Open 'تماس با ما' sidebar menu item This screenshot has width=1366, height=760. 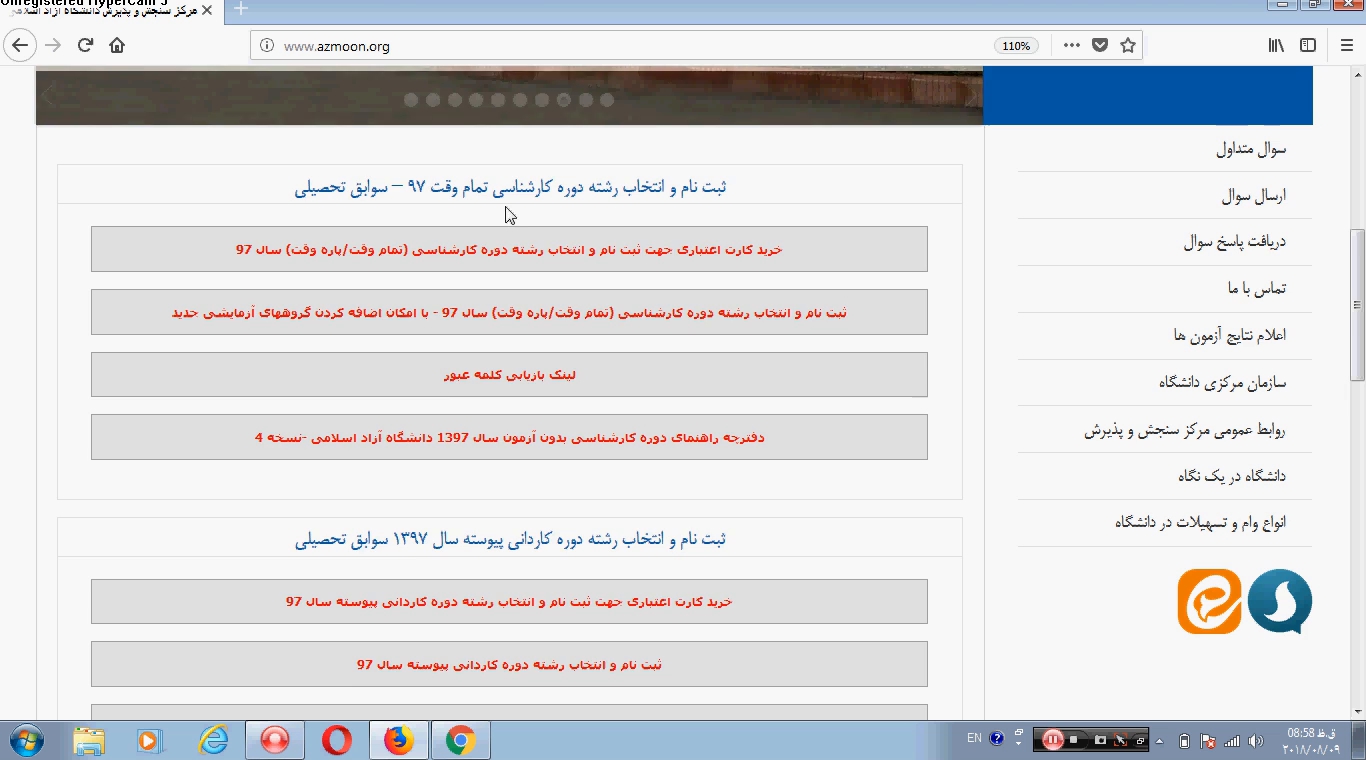coord(1256,288)
